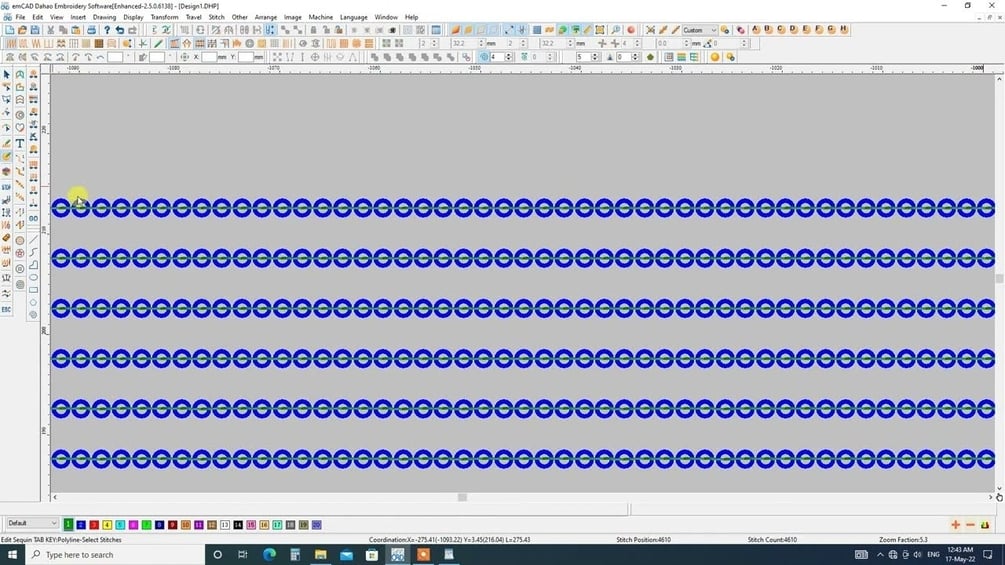
Task: Click the Open folder icon
Action: (22, 30)
